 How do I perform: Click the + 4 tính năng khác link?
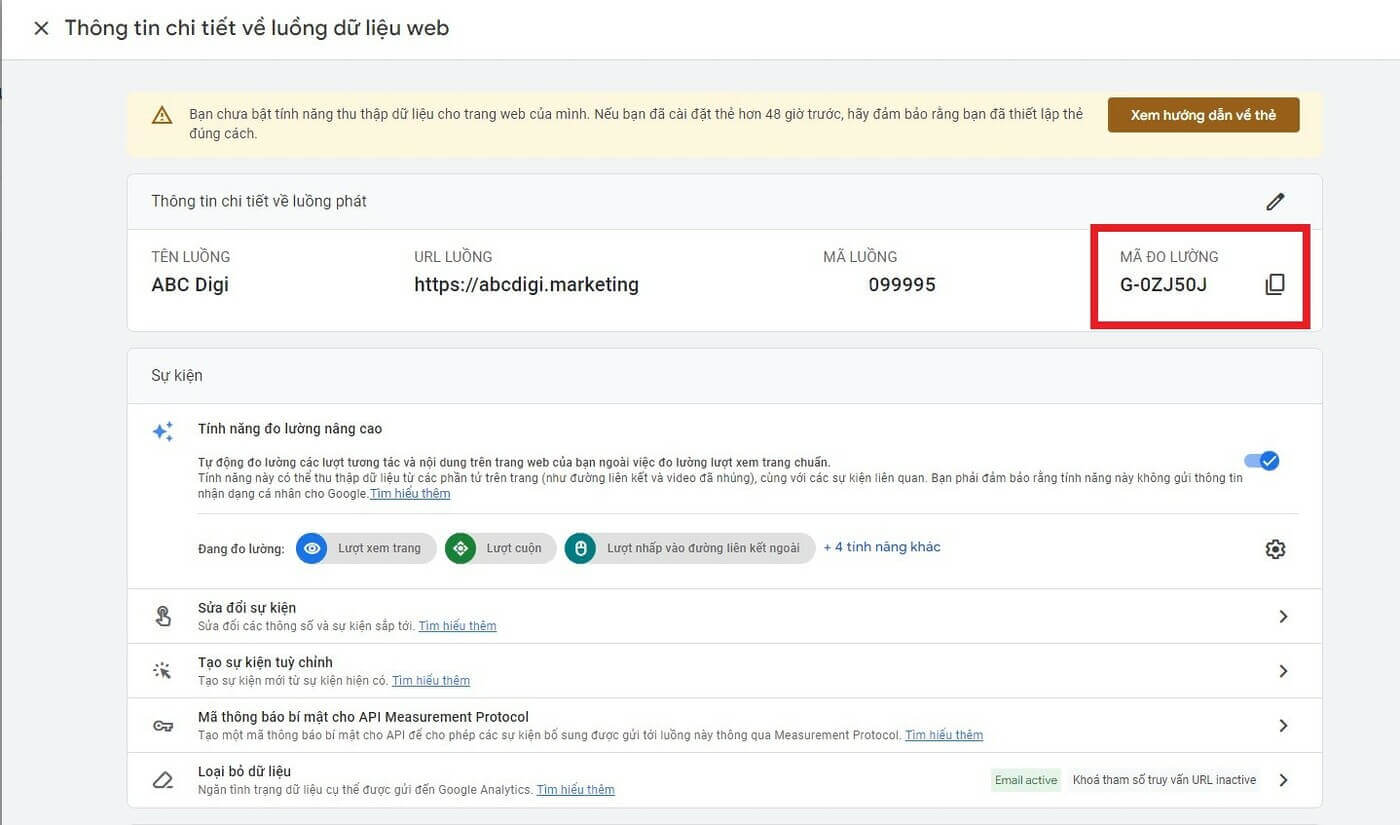(882, 547)
